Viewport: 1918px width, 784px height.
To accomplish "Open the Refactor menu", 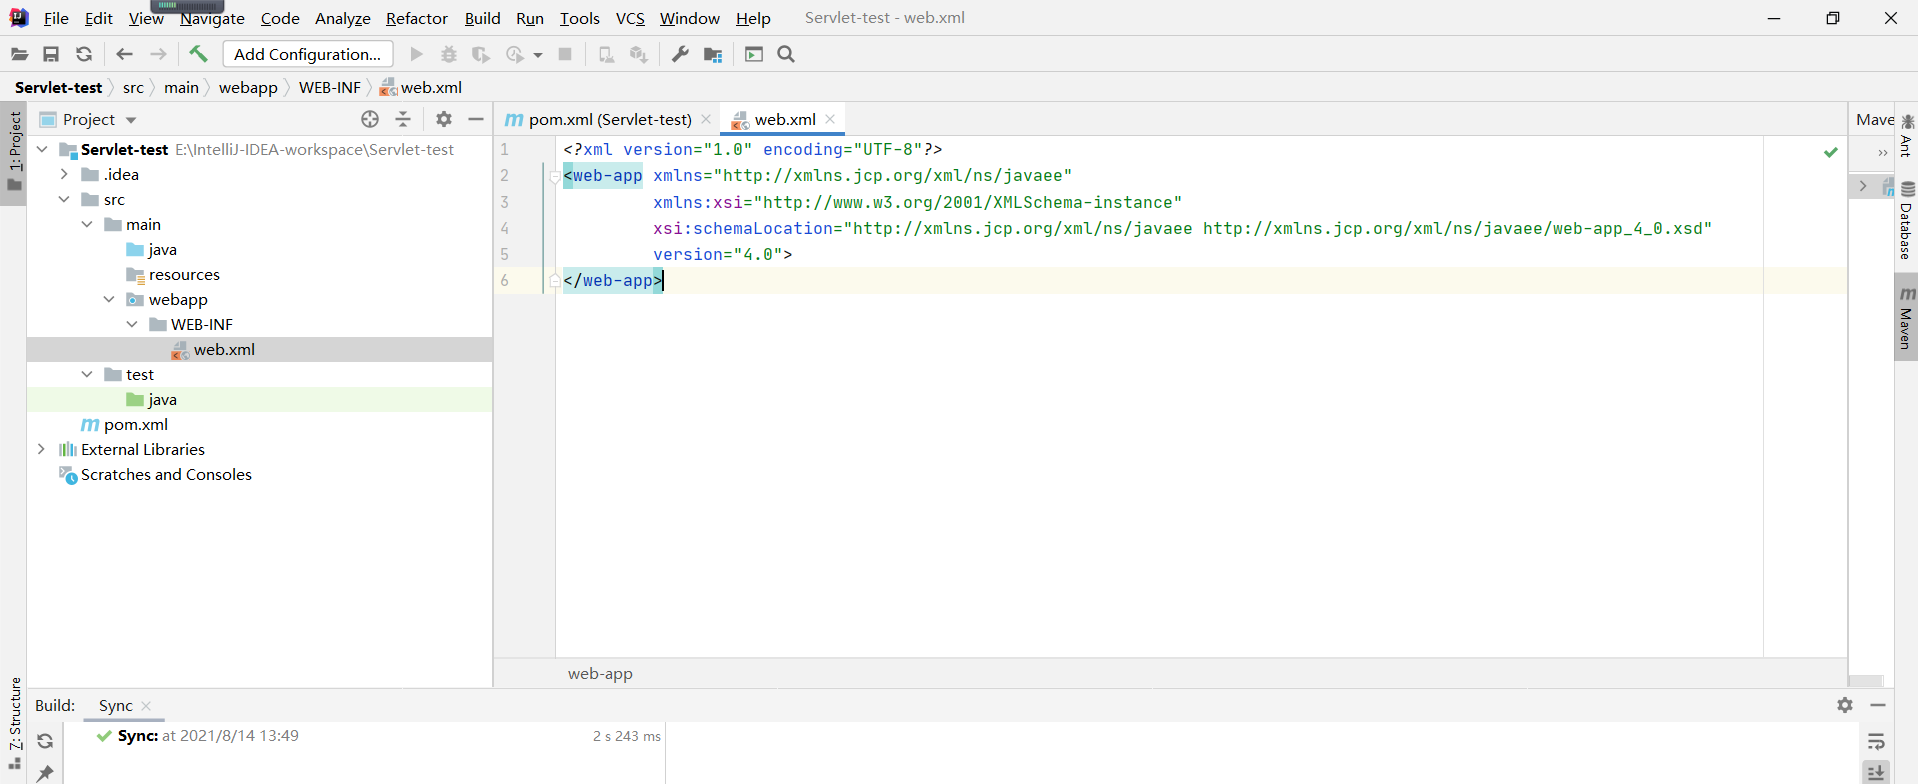I will point(417,18).
